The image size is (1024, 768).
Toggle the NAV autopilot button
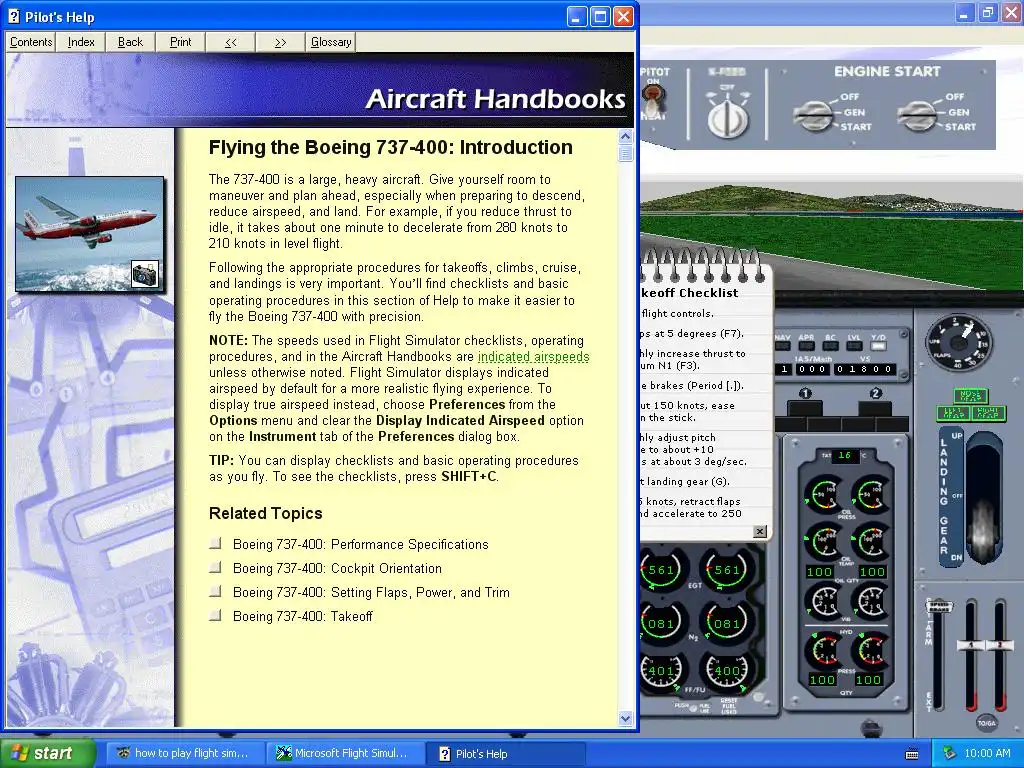pos(782,345)
